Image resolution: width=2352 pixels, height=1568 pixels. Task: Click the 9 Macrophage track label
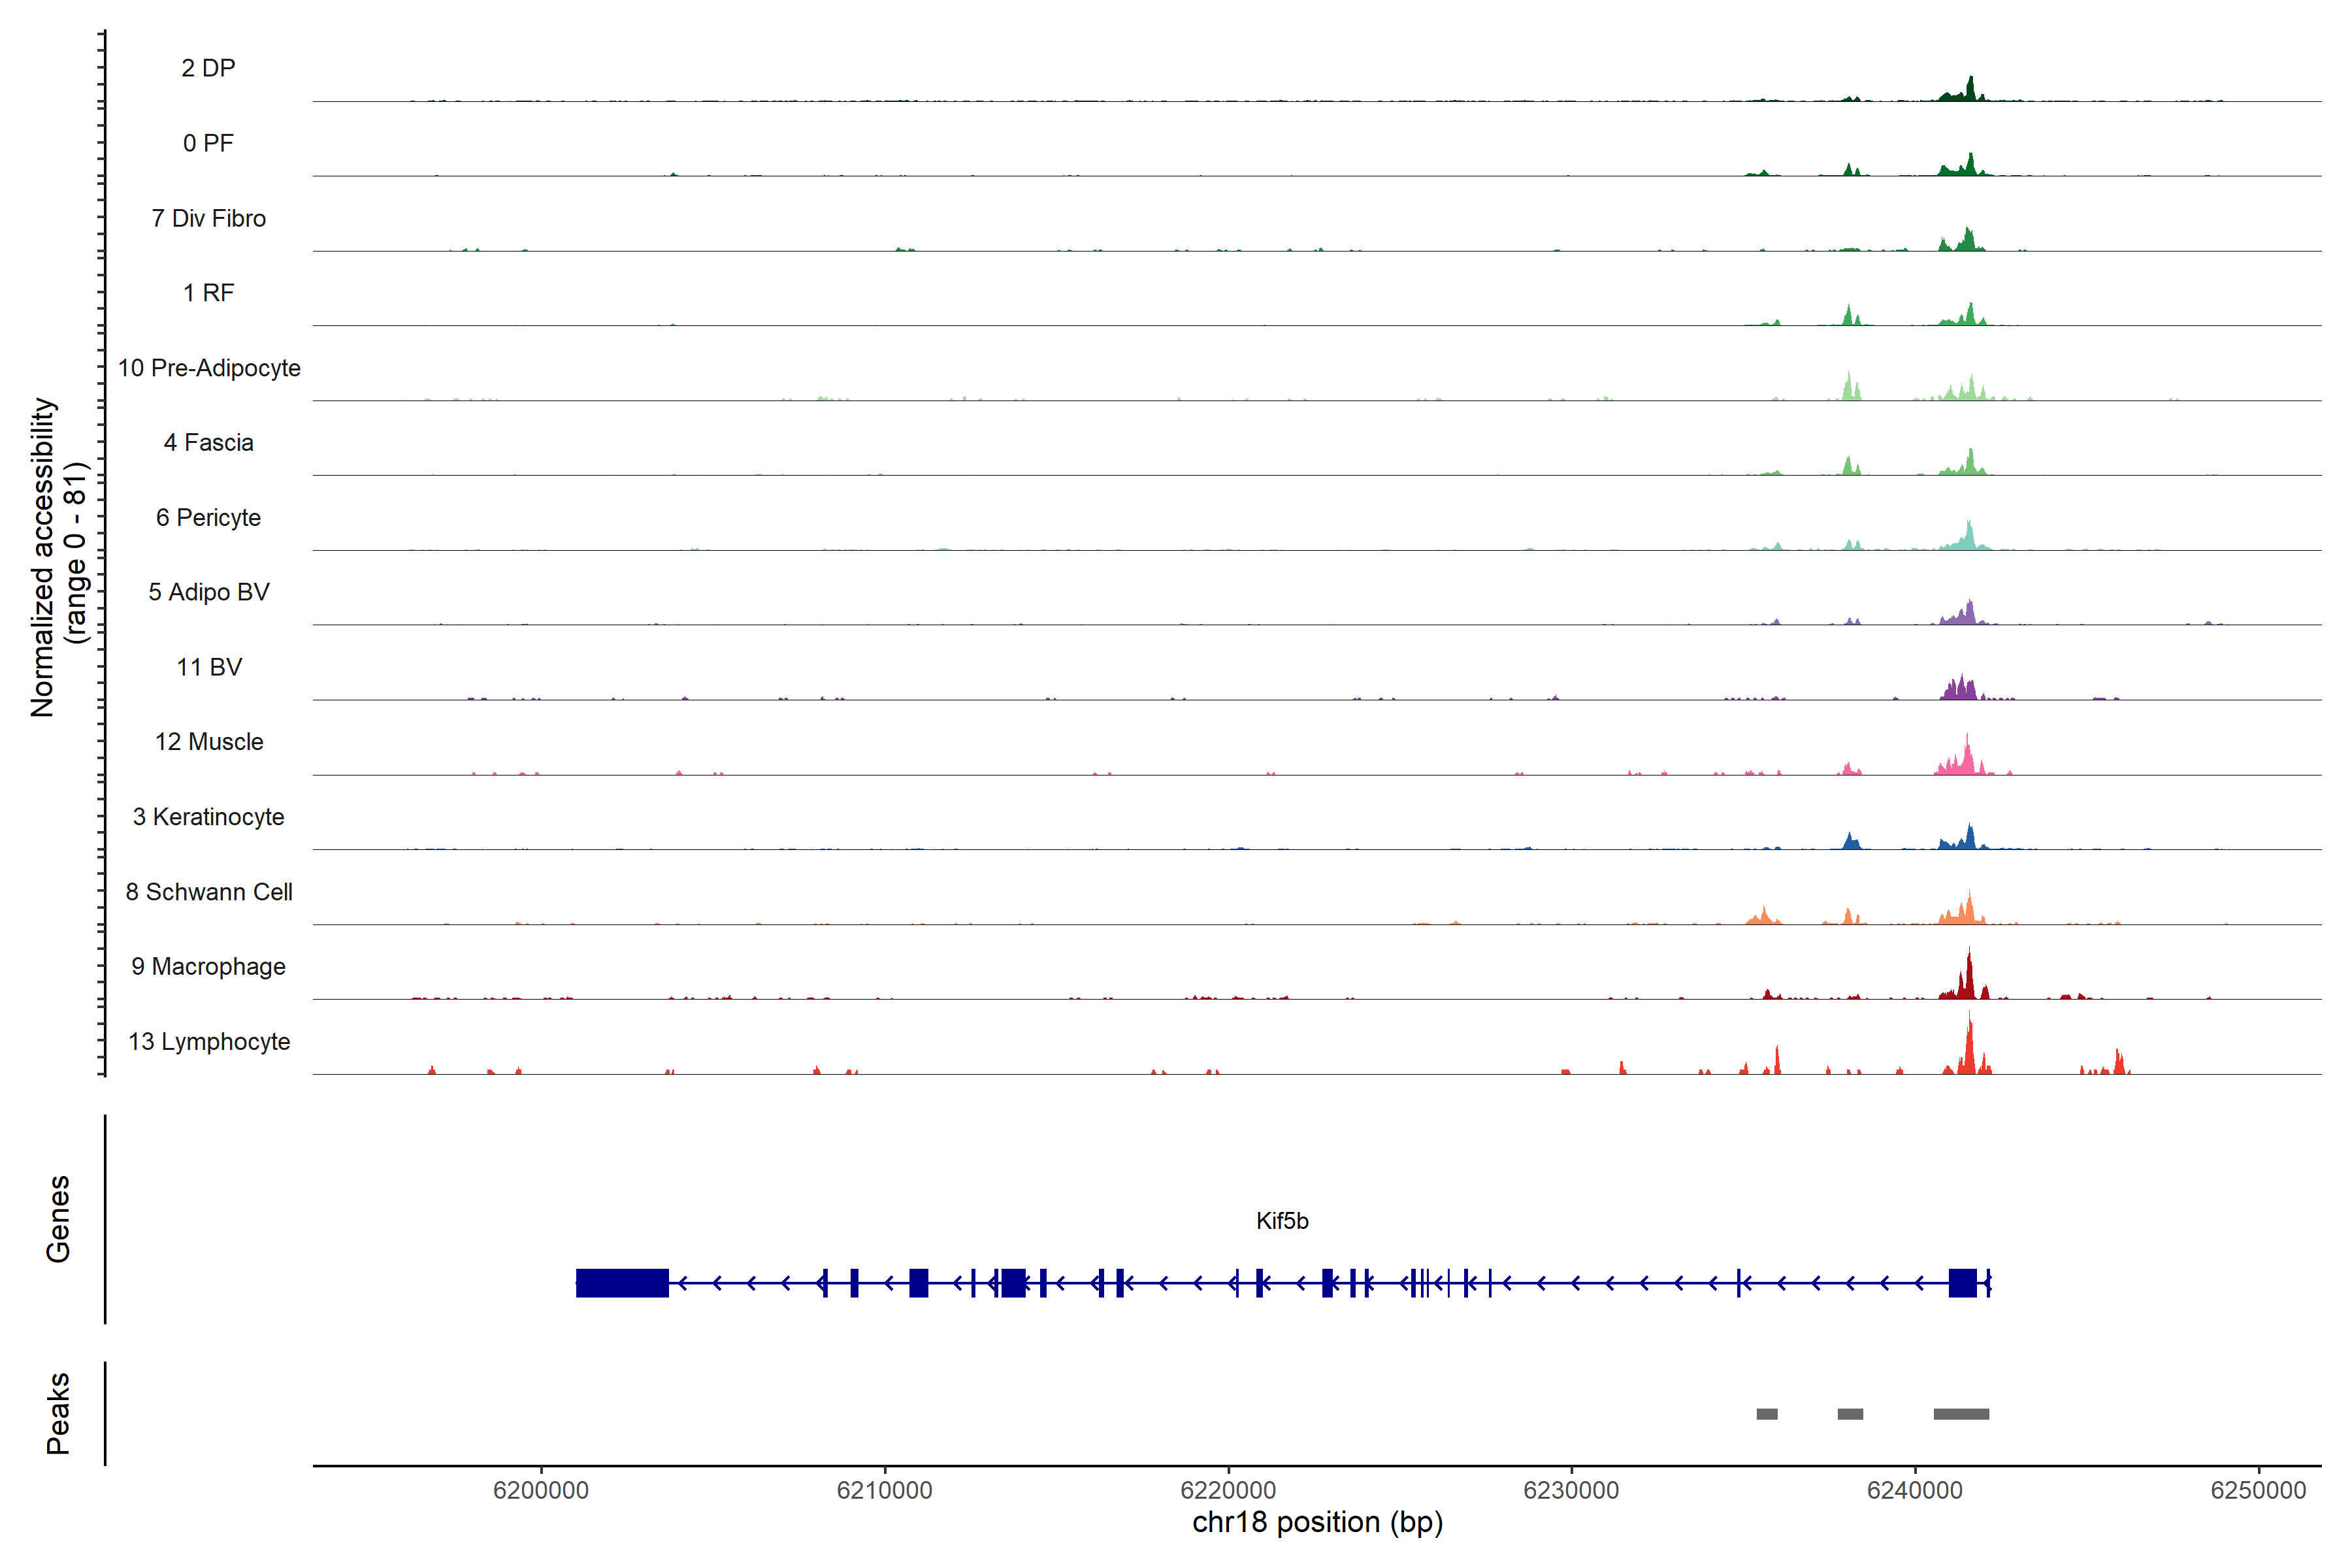[x=208, y=967]
